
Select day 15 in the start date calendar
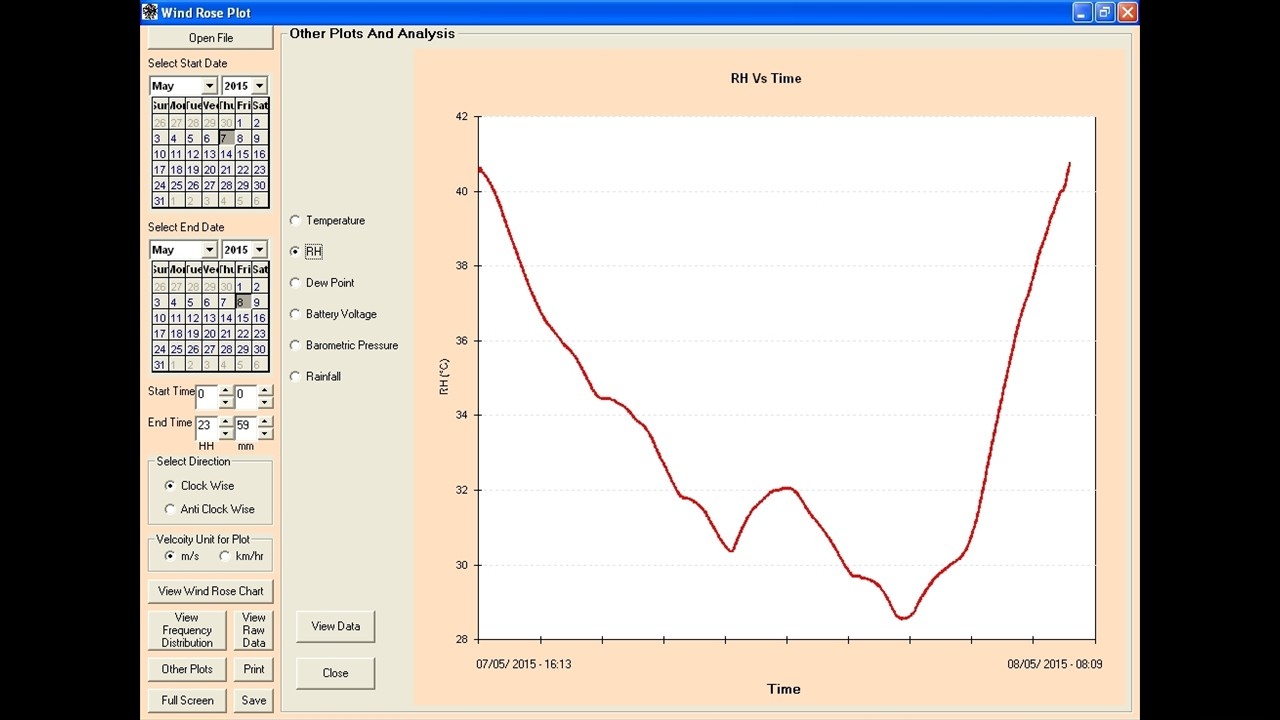(x=242, y=154)
